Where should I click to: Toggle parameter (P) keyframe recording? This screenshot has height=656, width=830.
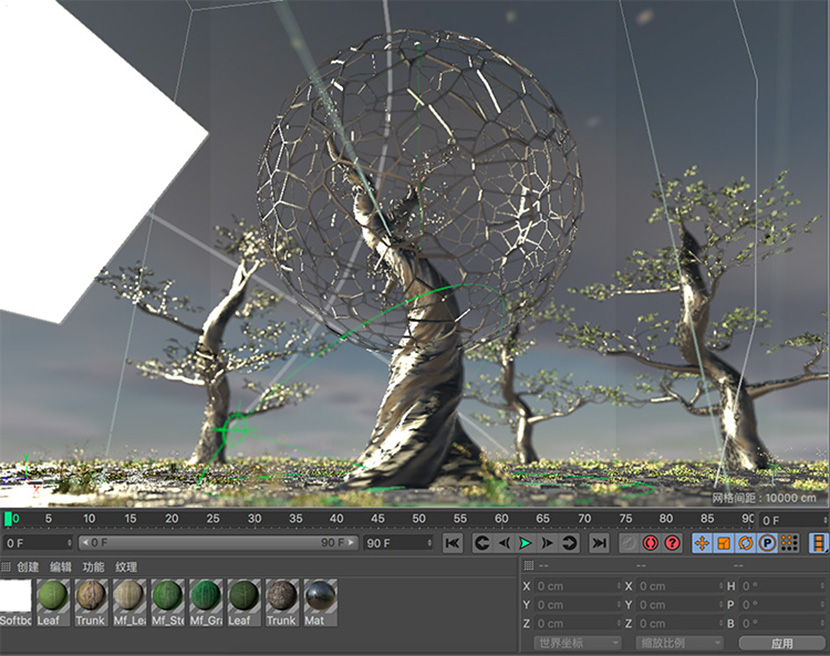tap(767, 543)
